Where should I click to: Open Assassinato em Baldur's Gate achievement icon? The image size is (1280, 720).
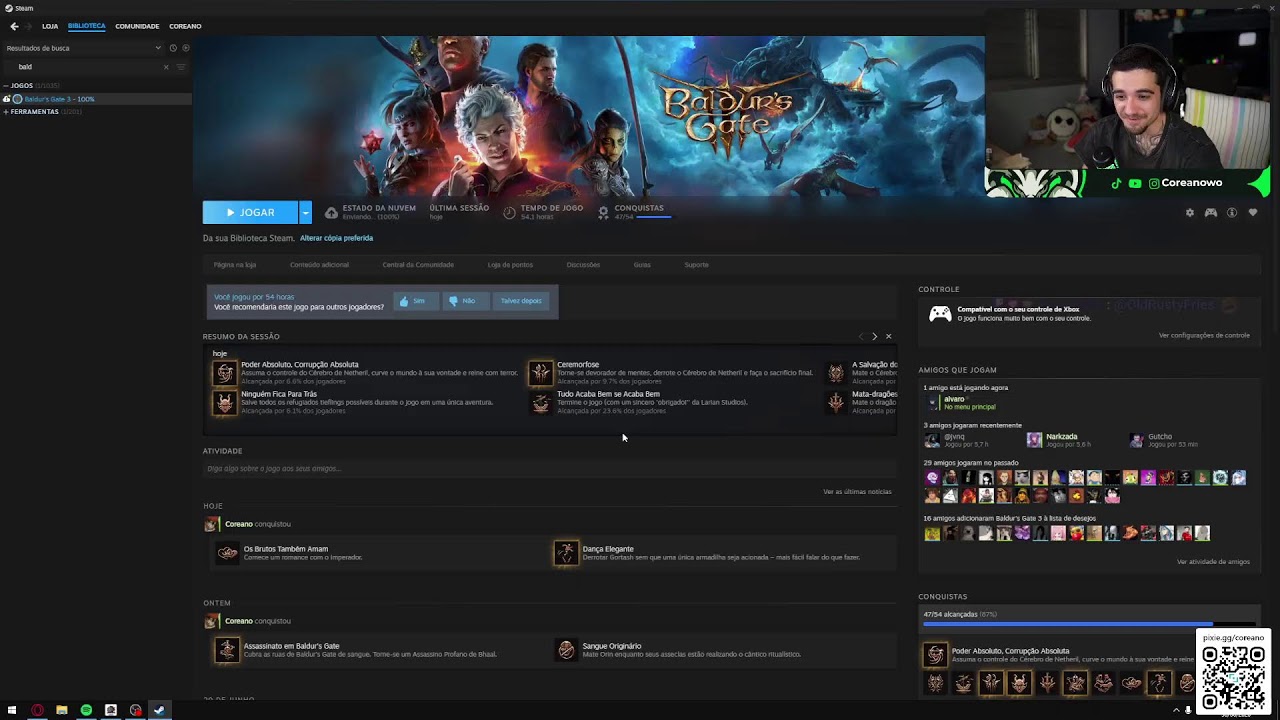[x=227, y=650]
